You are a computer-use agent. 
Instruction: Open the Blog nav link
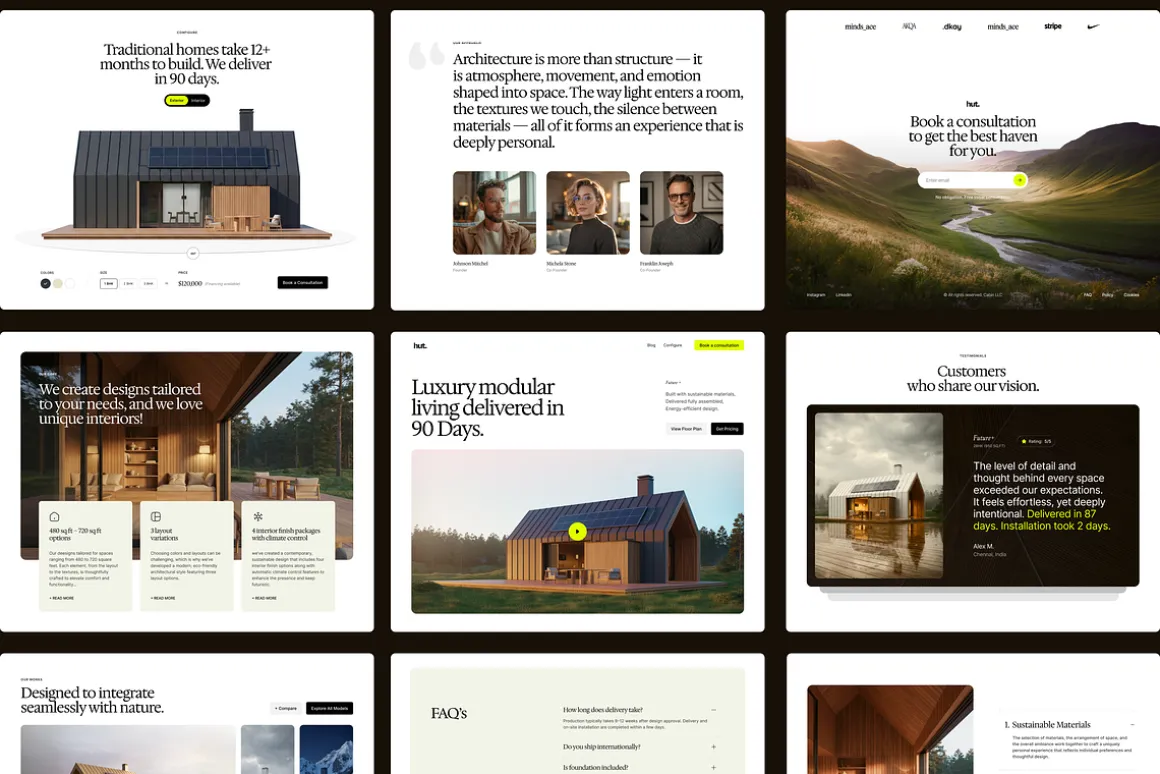[651, 346]
